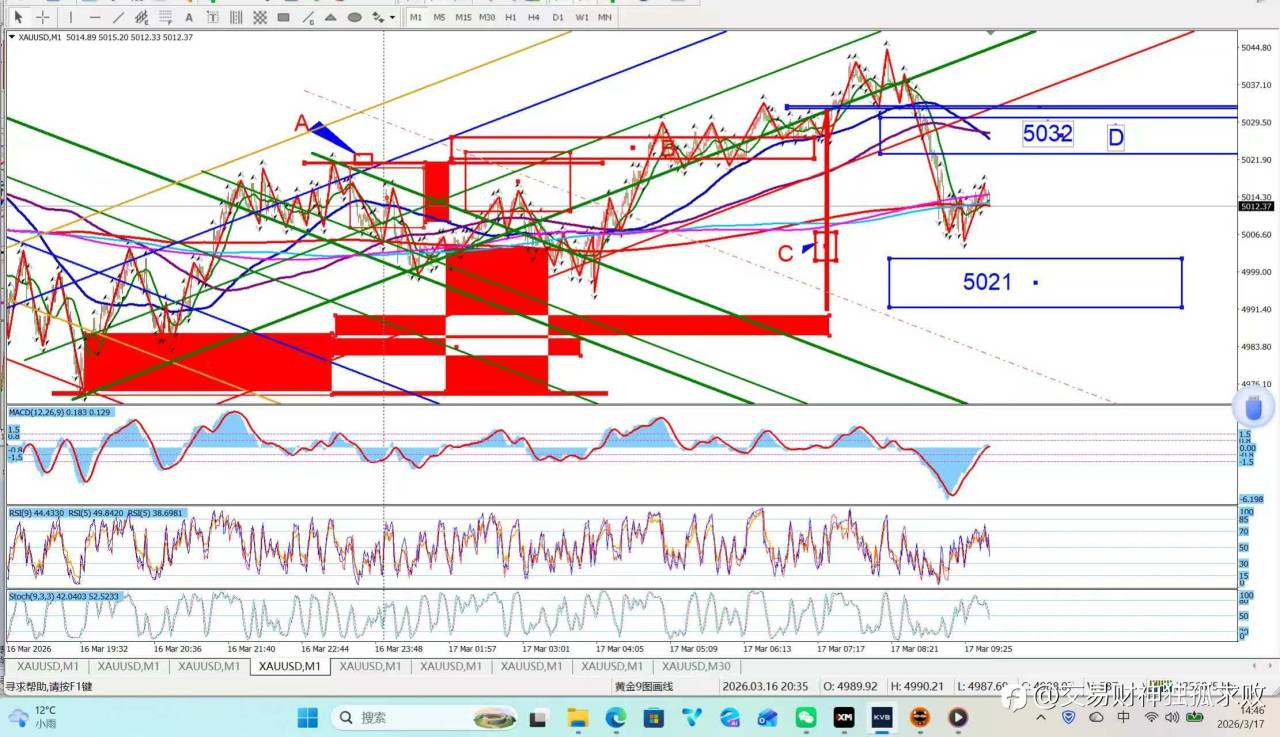This screenshot has width=1280, height=737.
Task: Switch chart to MN timeframe
Action: (x=605, y=17)
